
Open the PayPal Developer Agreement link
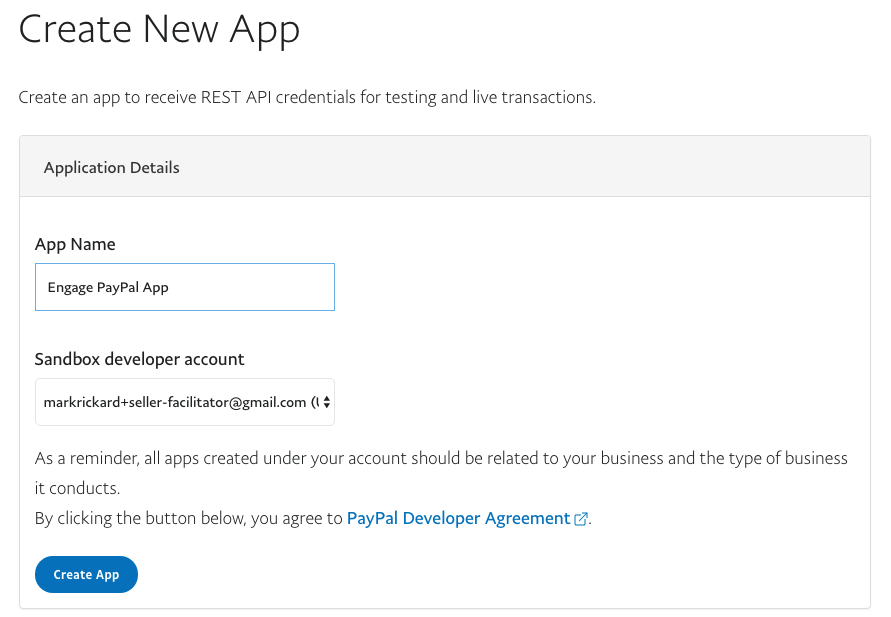coord(459,518)
